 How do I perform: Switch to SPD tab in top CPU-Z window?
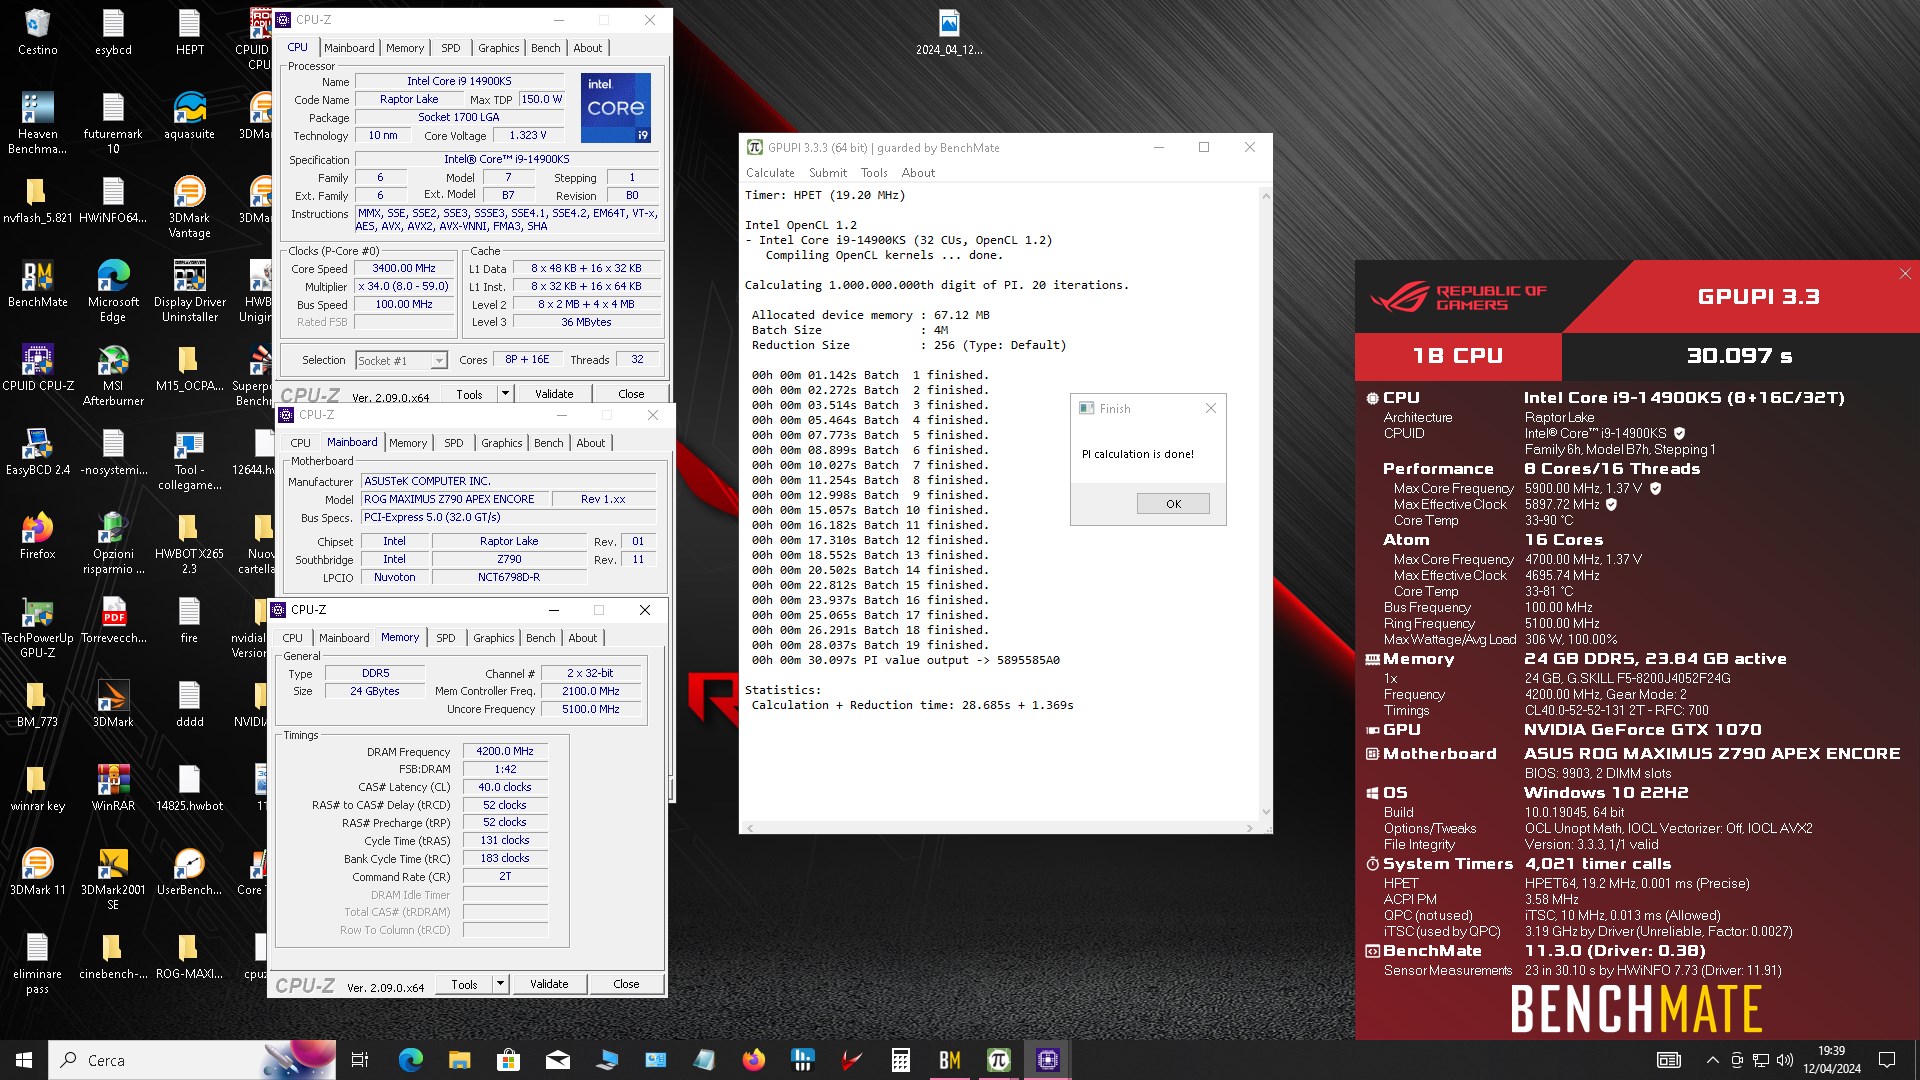tap(451, 48)
